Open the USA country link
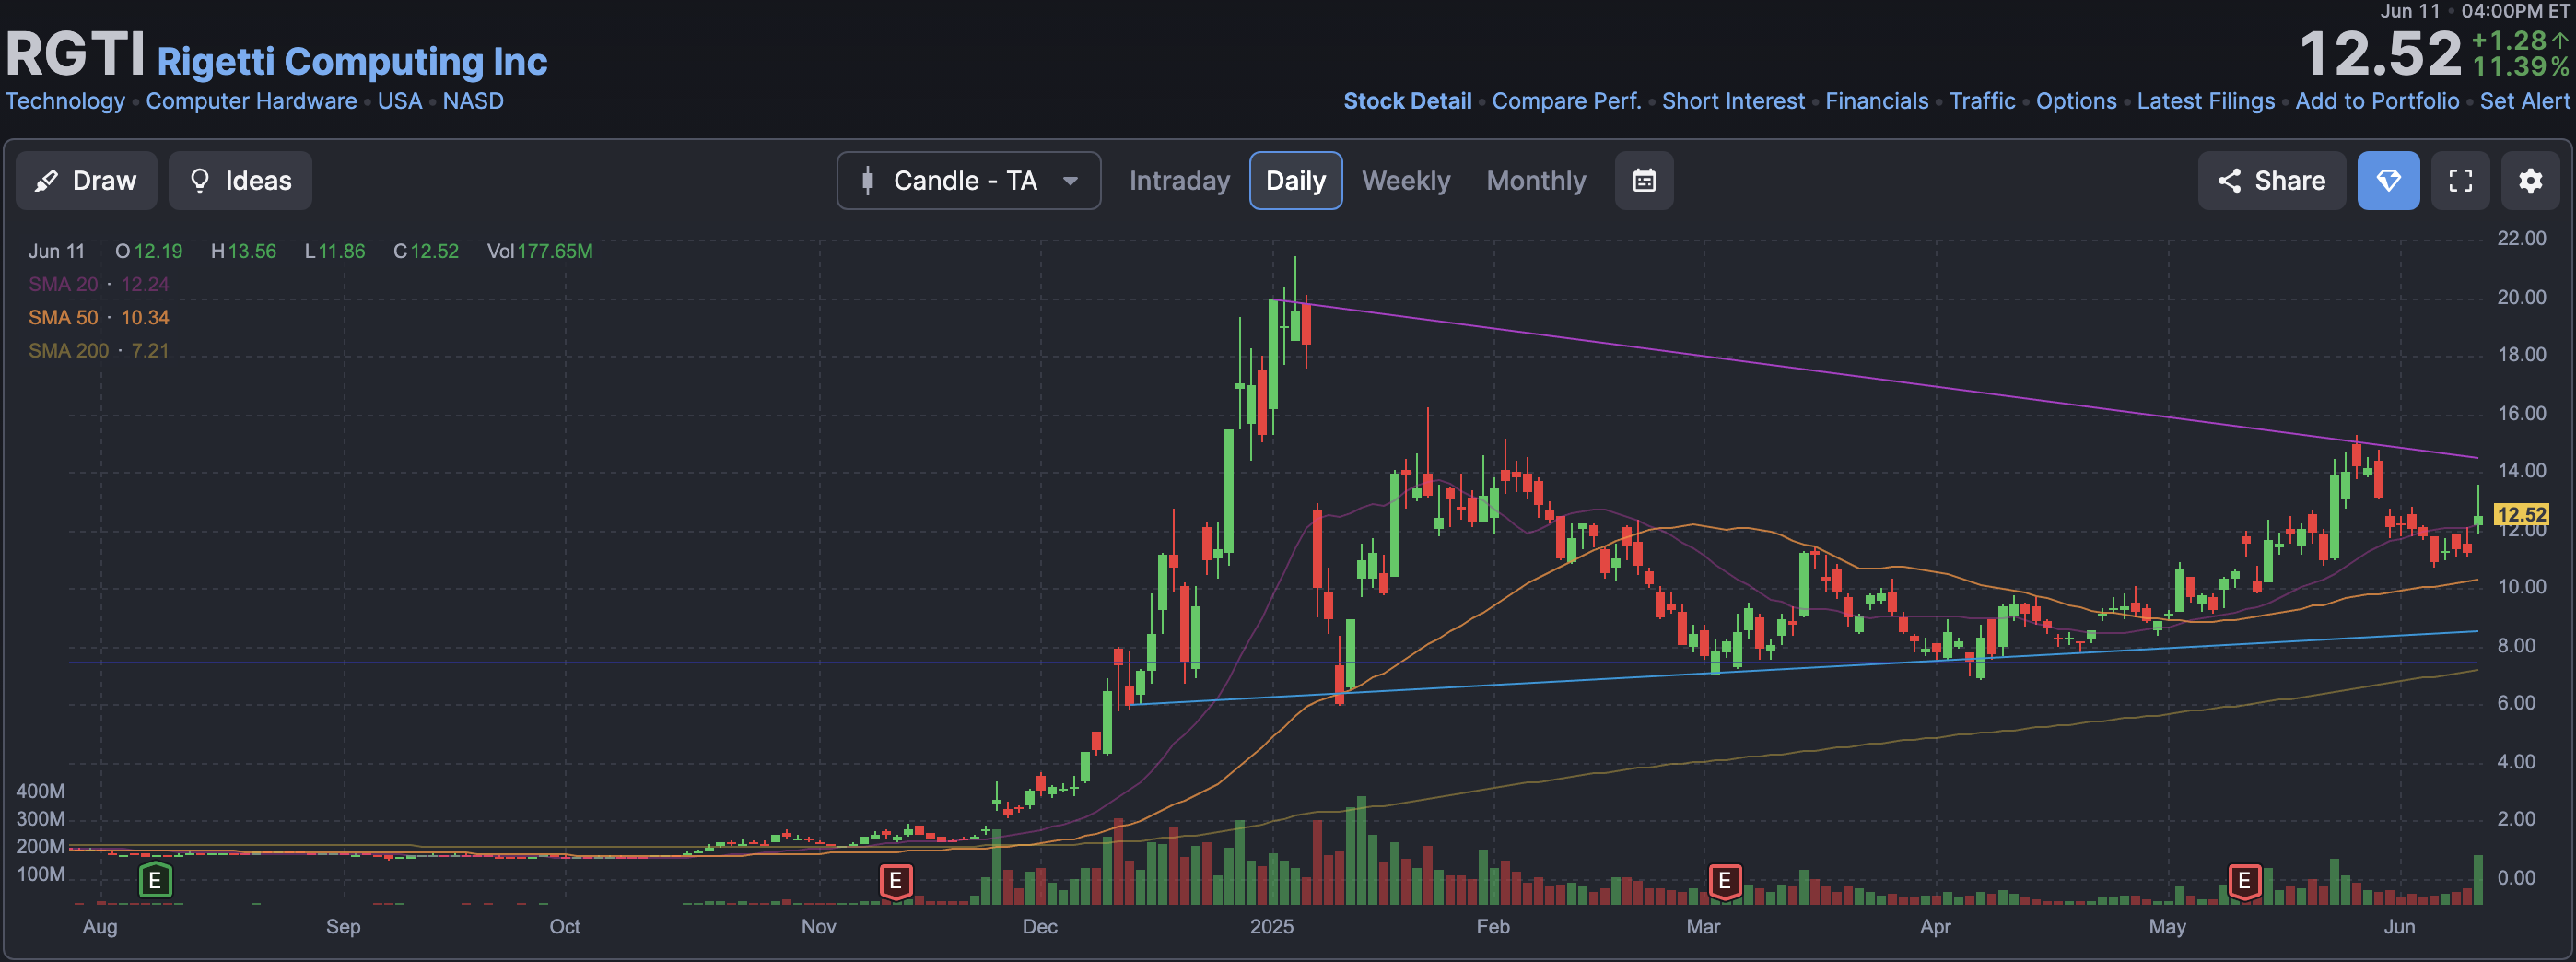 point(400,101)
